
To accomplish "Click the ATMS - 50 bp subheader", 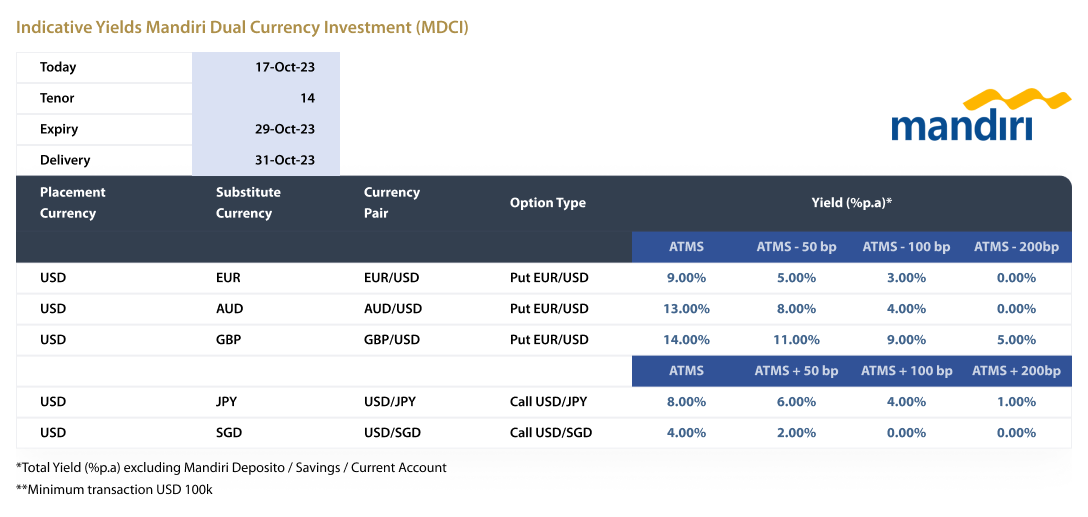I will click(797, 247).
